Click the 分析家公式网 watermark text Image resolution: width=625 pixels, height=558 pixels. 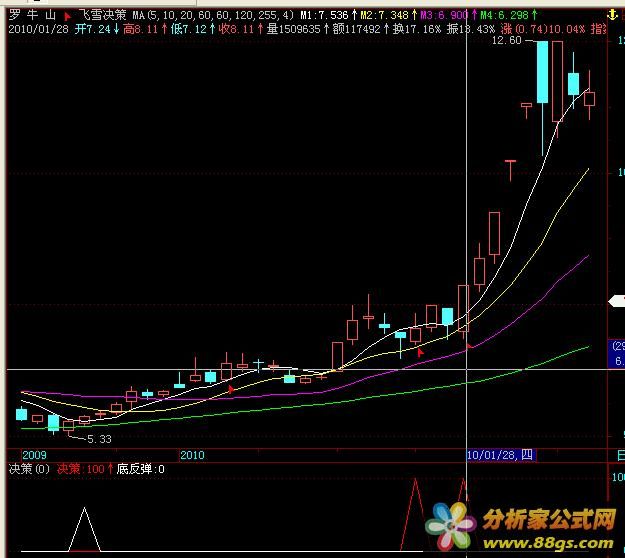click(548, 520)
